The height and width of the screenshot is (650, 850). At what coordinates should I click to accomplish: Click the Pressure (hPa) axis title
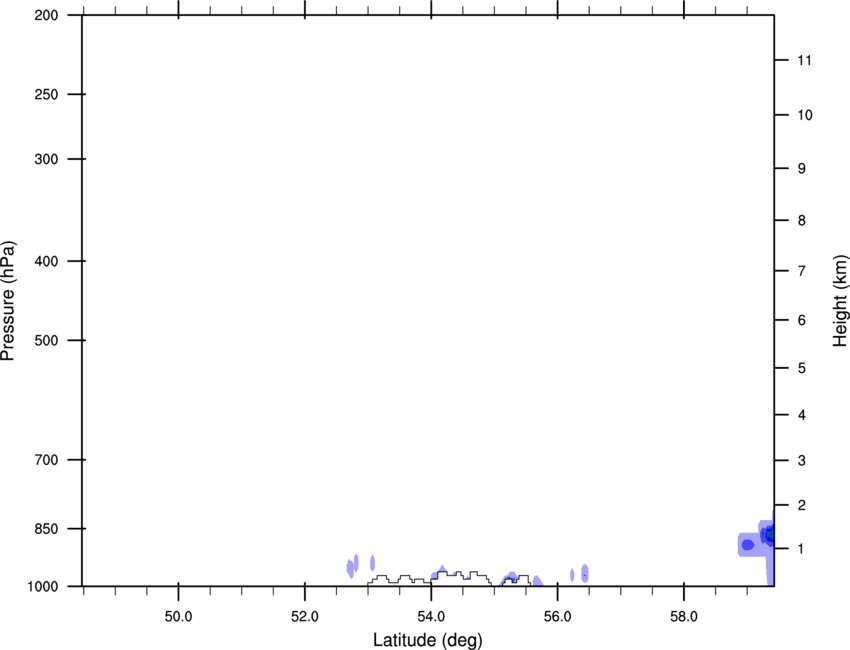[8, 301]
